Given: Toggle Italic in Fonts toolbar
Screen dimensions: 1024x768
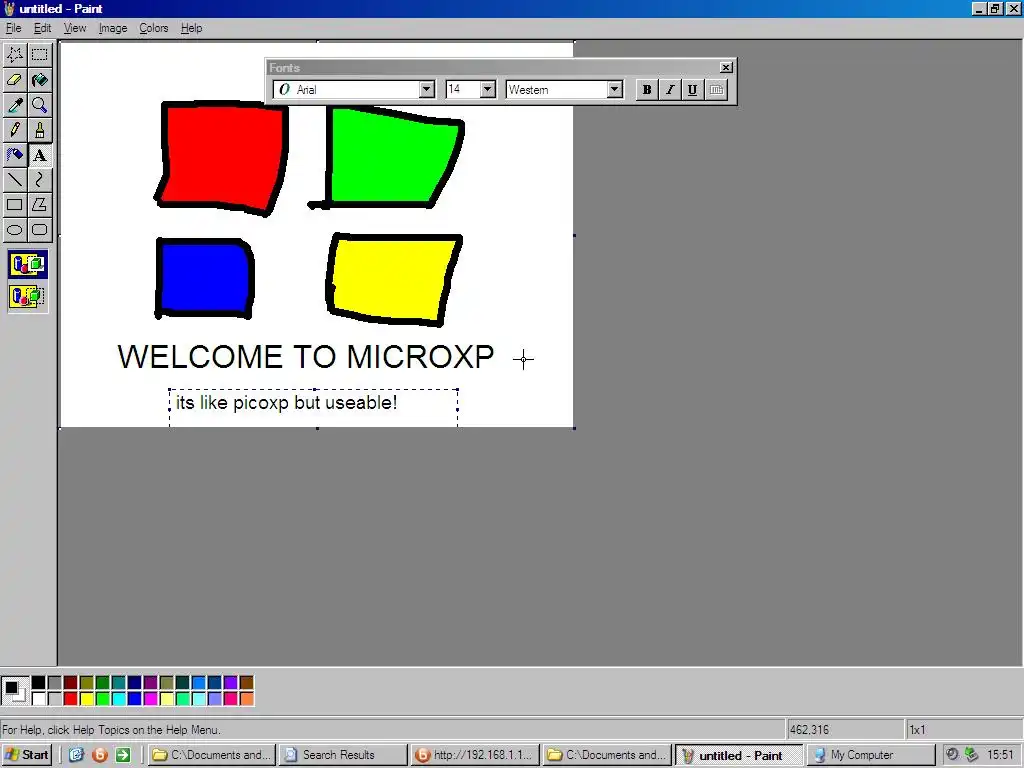Looking at the screenshot, I should pyautogui.click(x=669, y=89).
